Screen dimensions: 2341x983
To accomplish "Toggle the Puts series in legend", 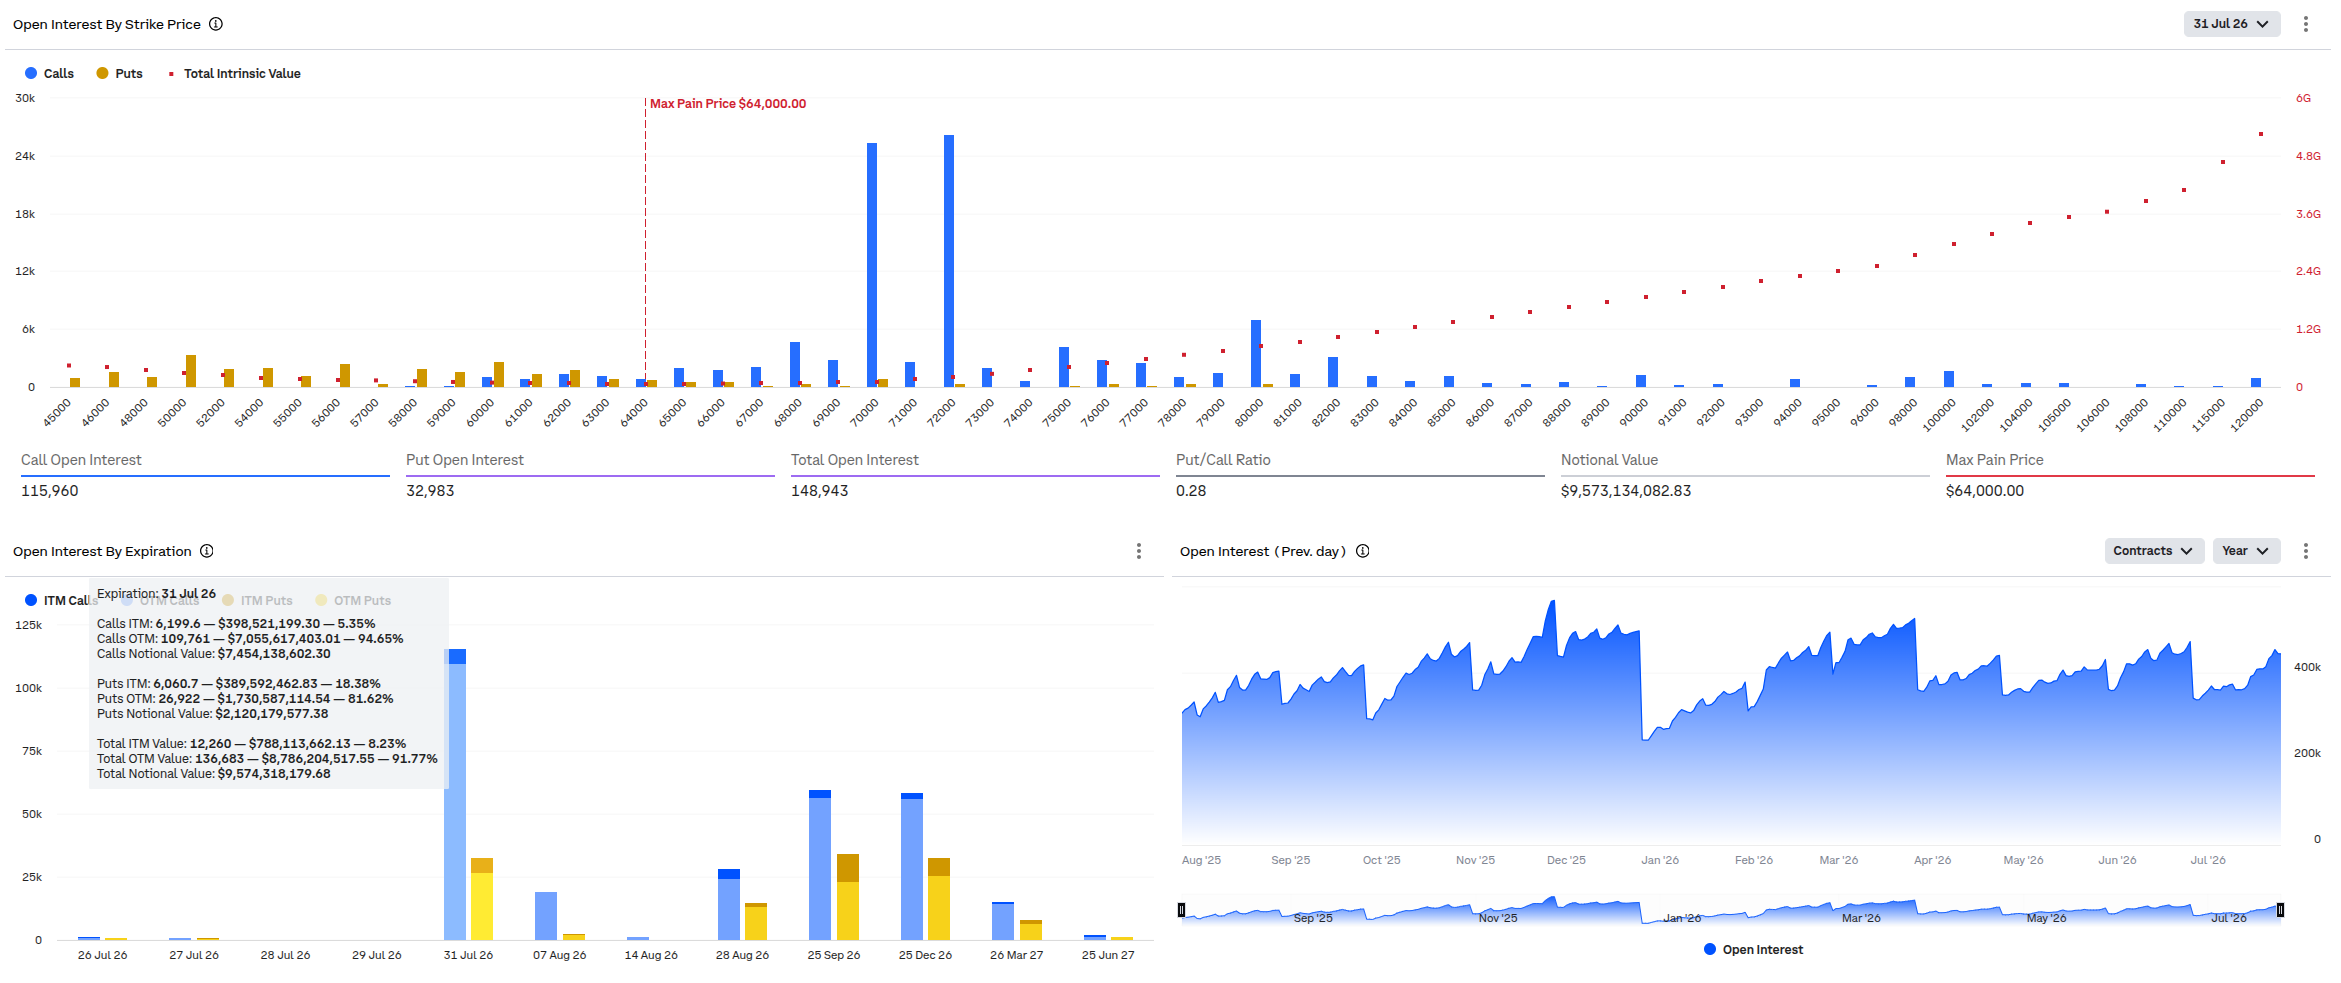I will coord(120,73).
